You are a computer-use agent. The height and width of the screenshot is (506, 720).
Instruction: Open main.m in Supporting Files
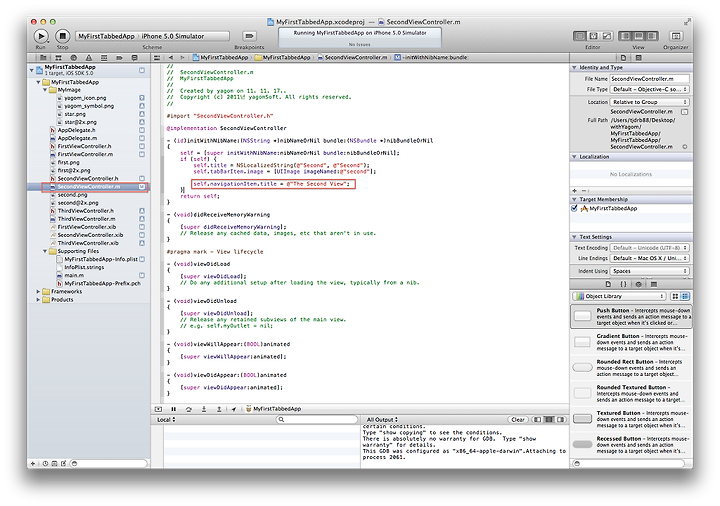(74, 275)
